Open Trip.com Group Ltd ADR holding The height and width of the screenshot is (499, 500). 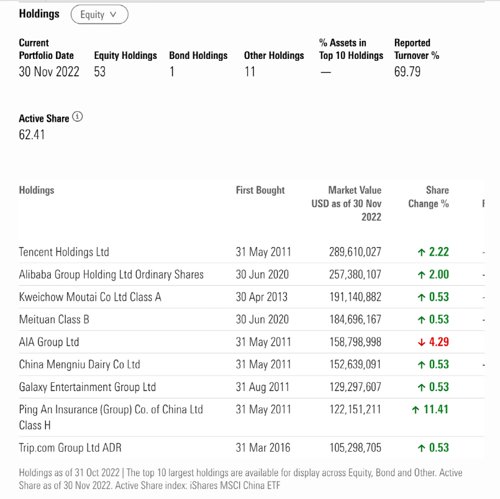pos(70,448)
